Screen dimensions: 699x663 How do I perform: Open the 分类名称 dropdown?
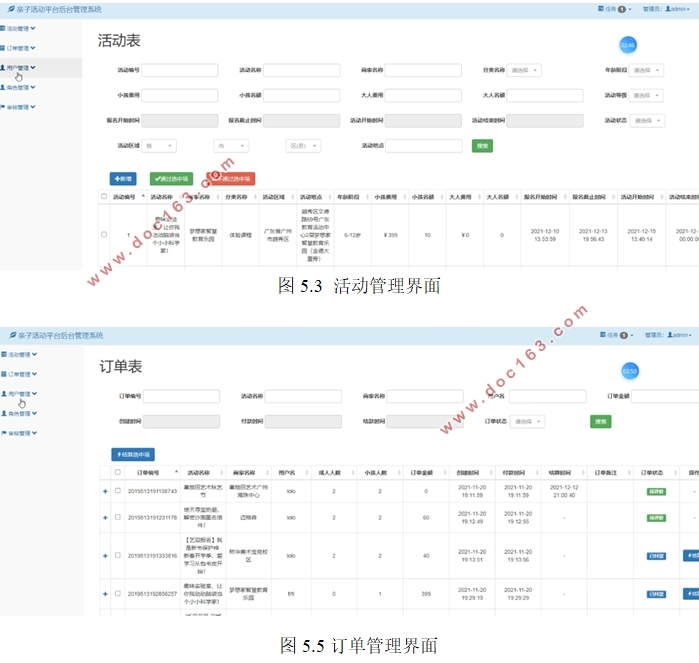pos(524,70)
